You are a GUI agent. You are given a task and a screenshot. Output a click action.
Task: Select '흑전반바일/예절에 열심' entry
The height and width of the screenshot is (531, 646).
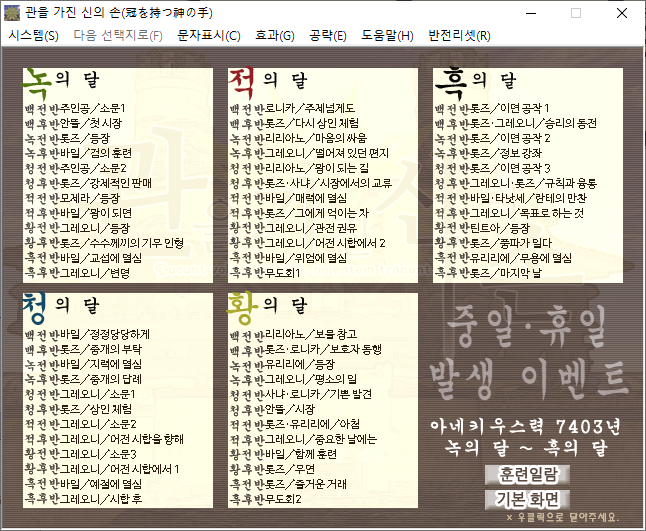[x=83, y=484]
